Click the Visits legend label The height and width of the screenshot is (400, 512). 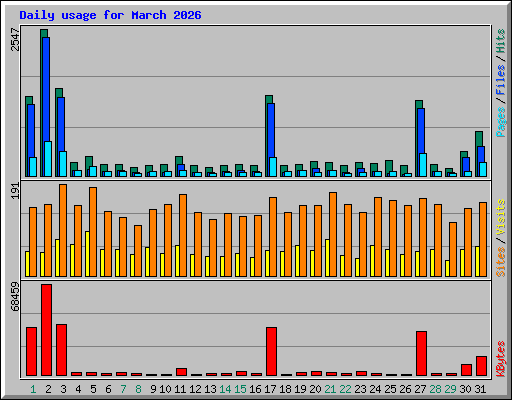click(x=501, y=217)
